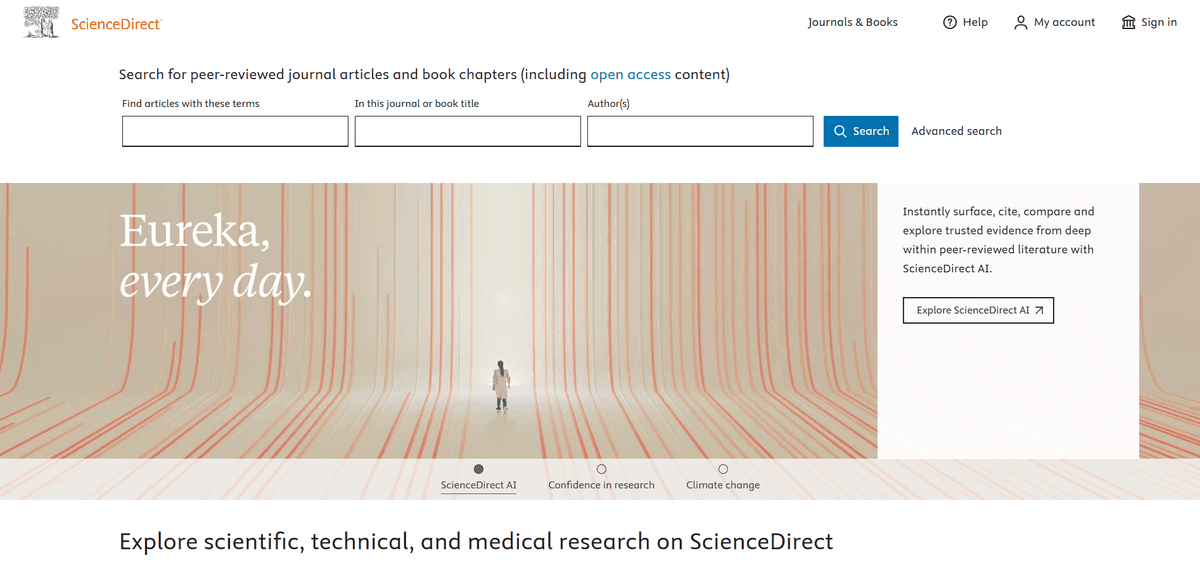Open the Help link text

pos(975,22)
